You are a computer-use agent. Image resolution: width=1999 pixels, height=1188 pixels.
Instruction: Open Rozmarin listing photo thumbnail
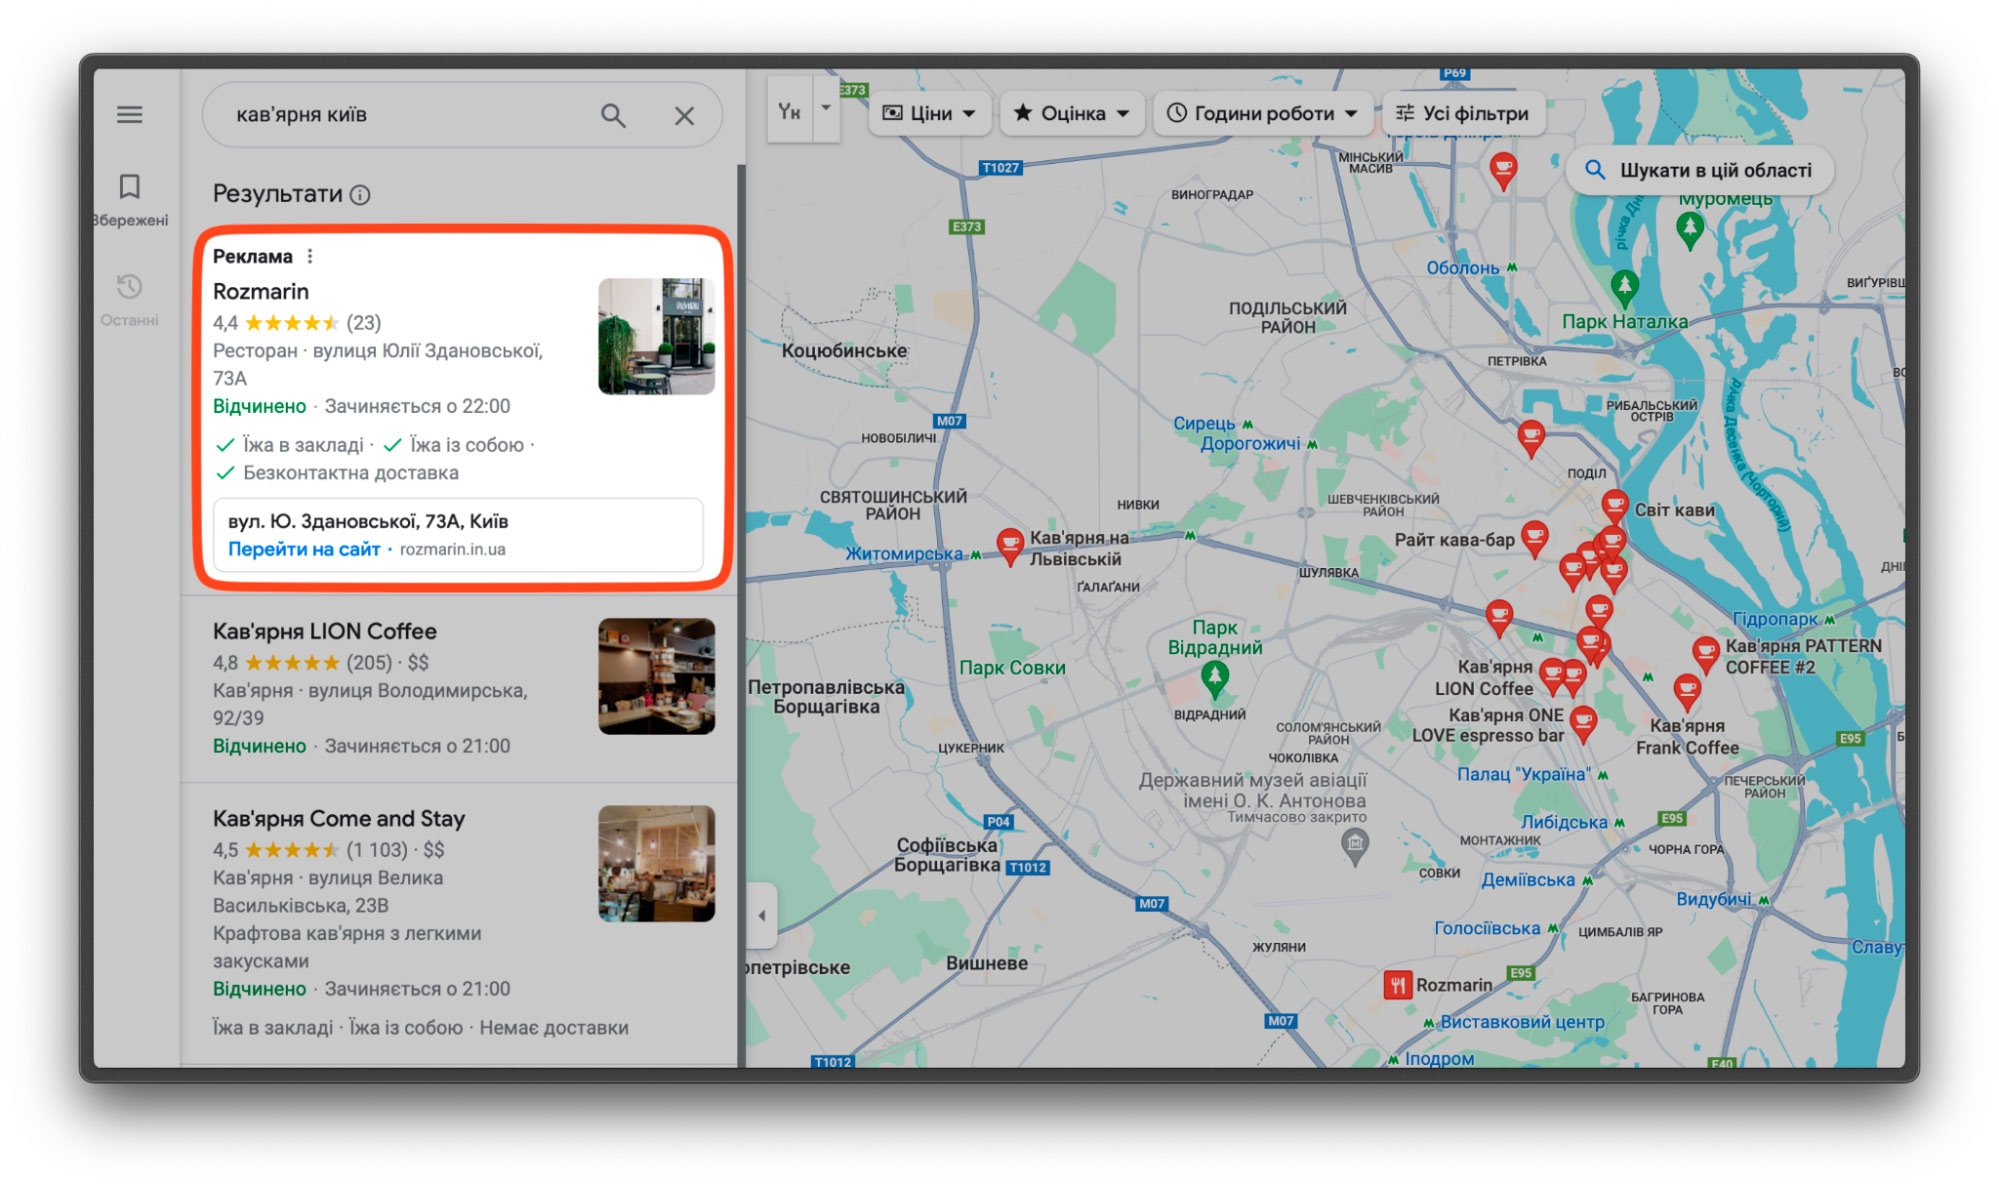coord(656,337)
